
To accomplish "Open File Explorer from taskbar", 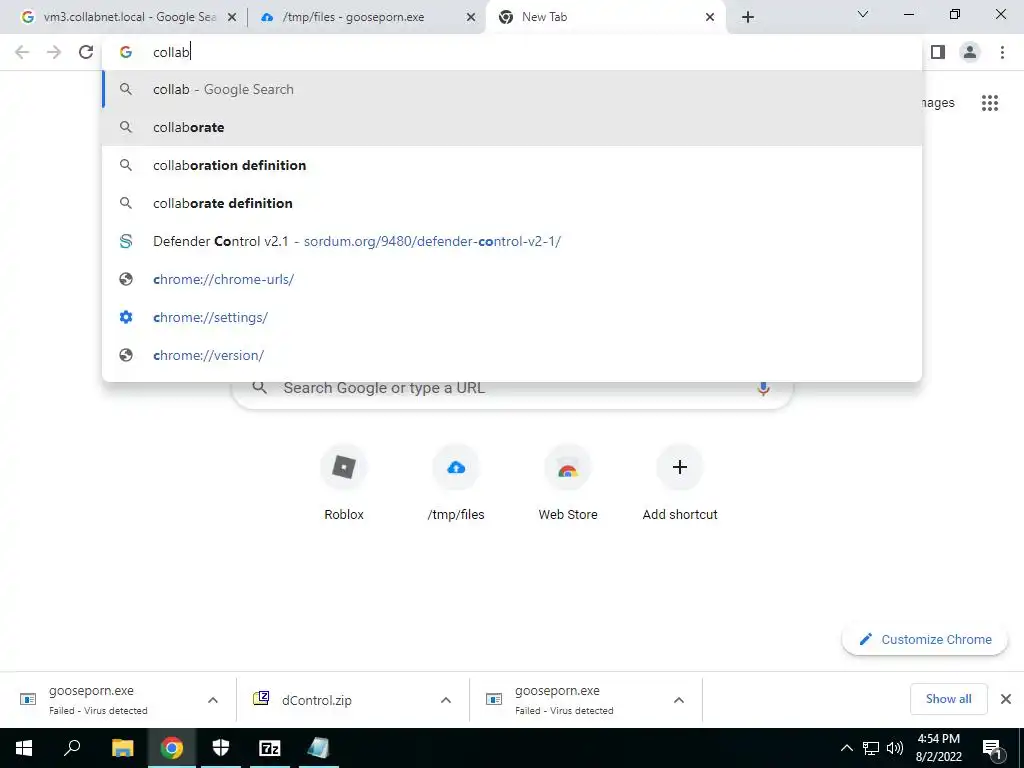I will tap(122, 748).
